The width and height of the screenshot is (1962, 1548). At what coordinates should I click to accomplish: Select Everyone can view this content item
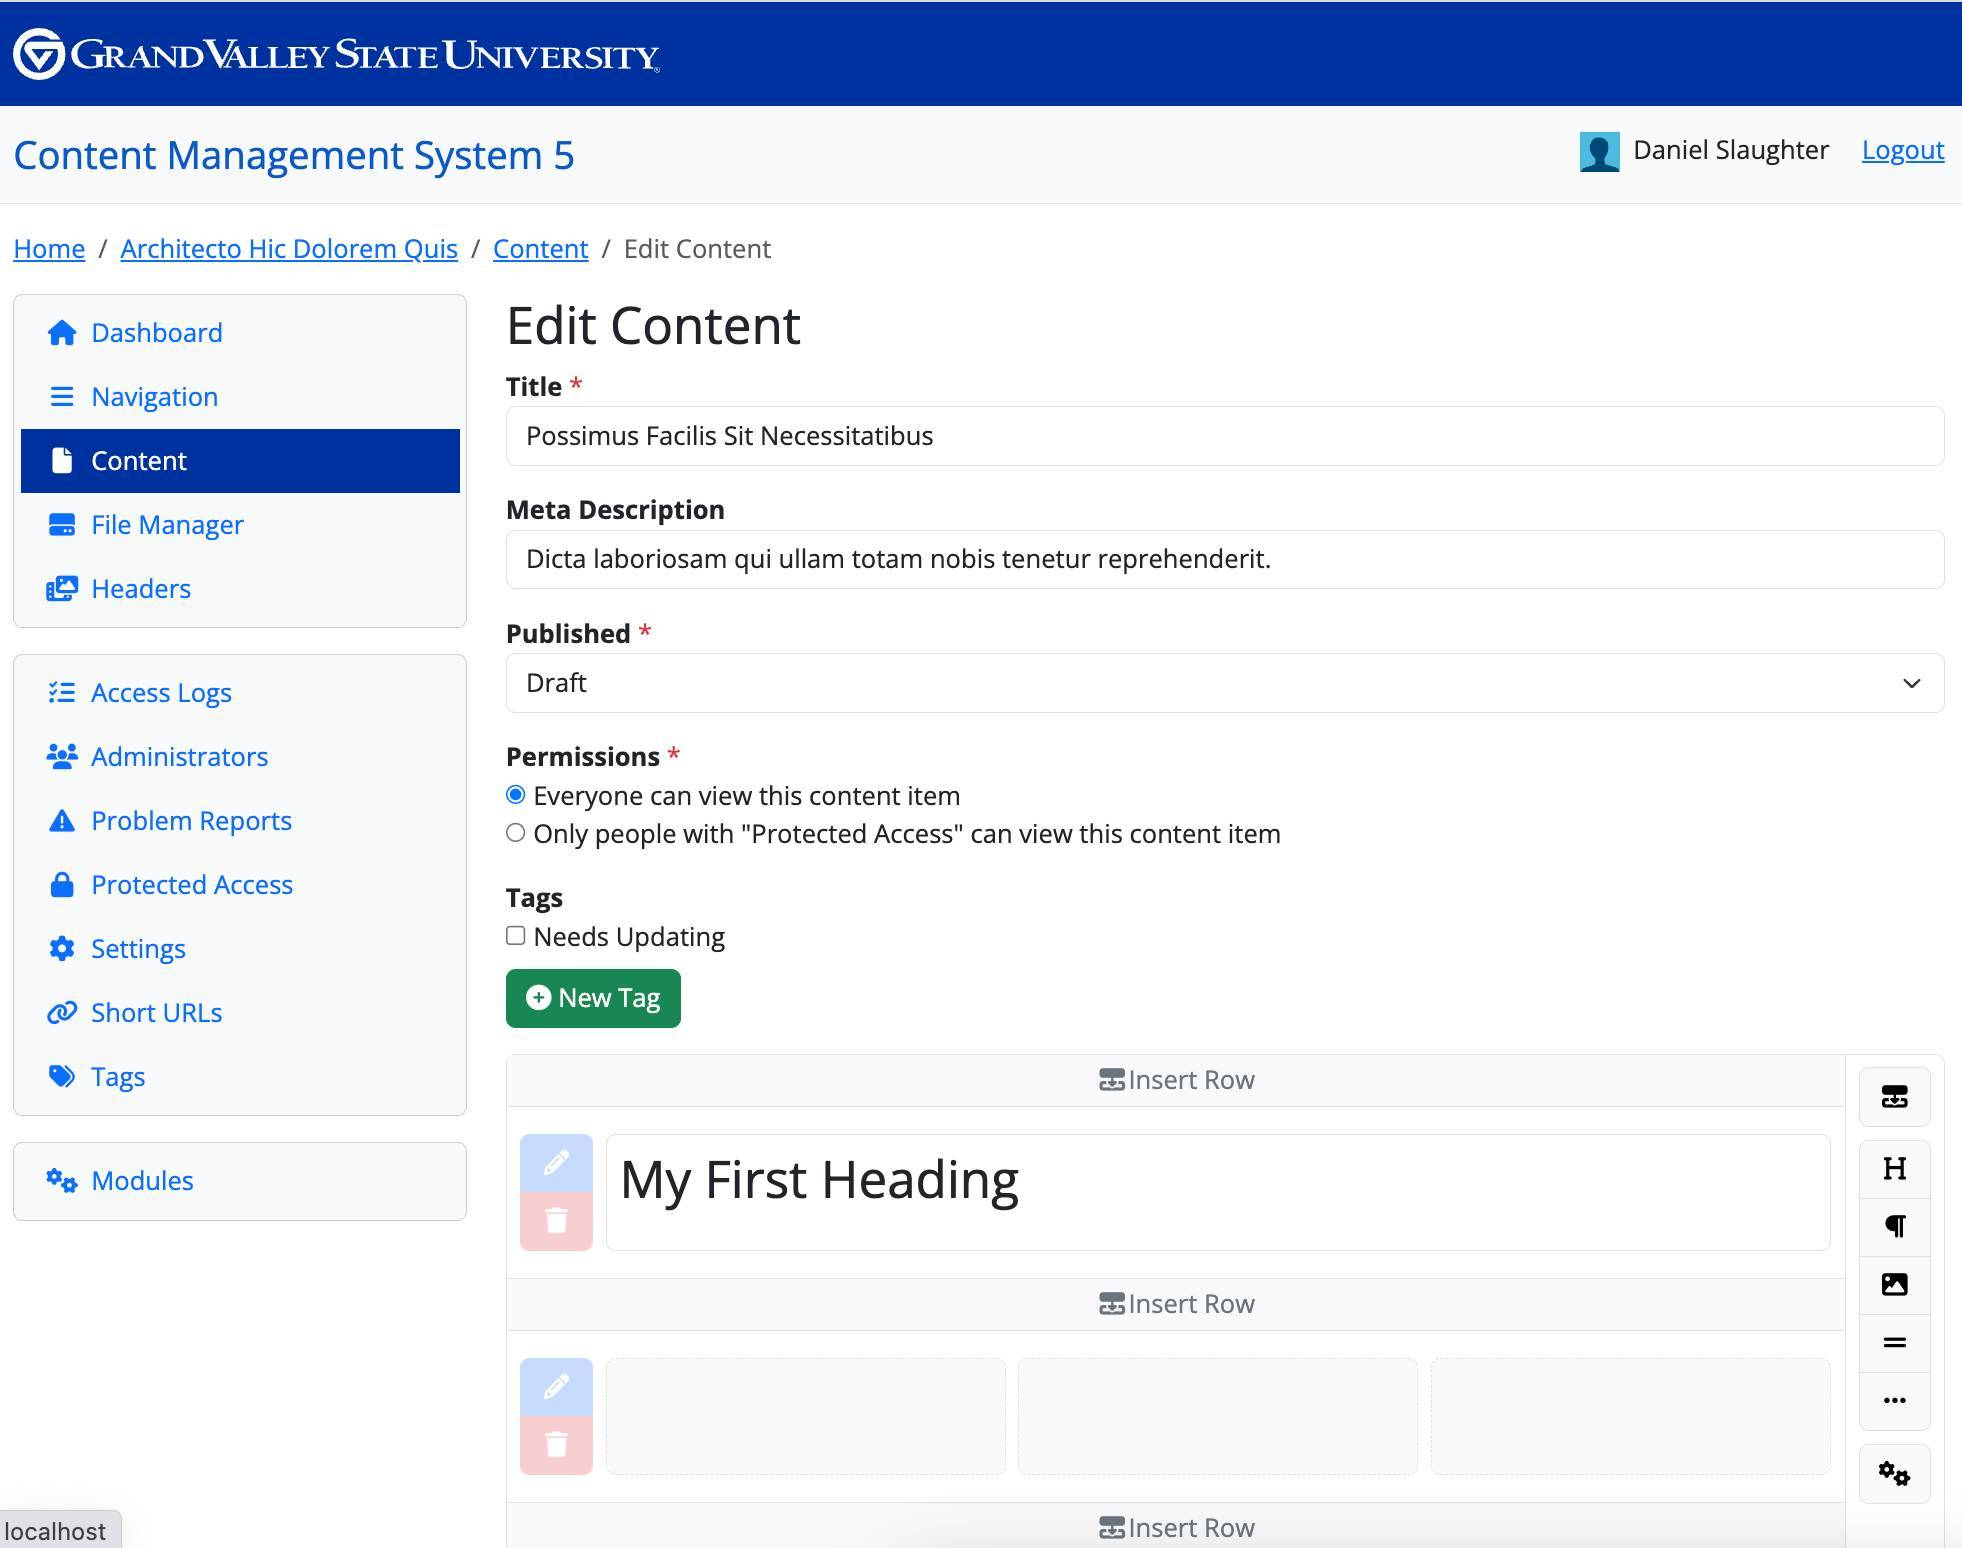516,794
